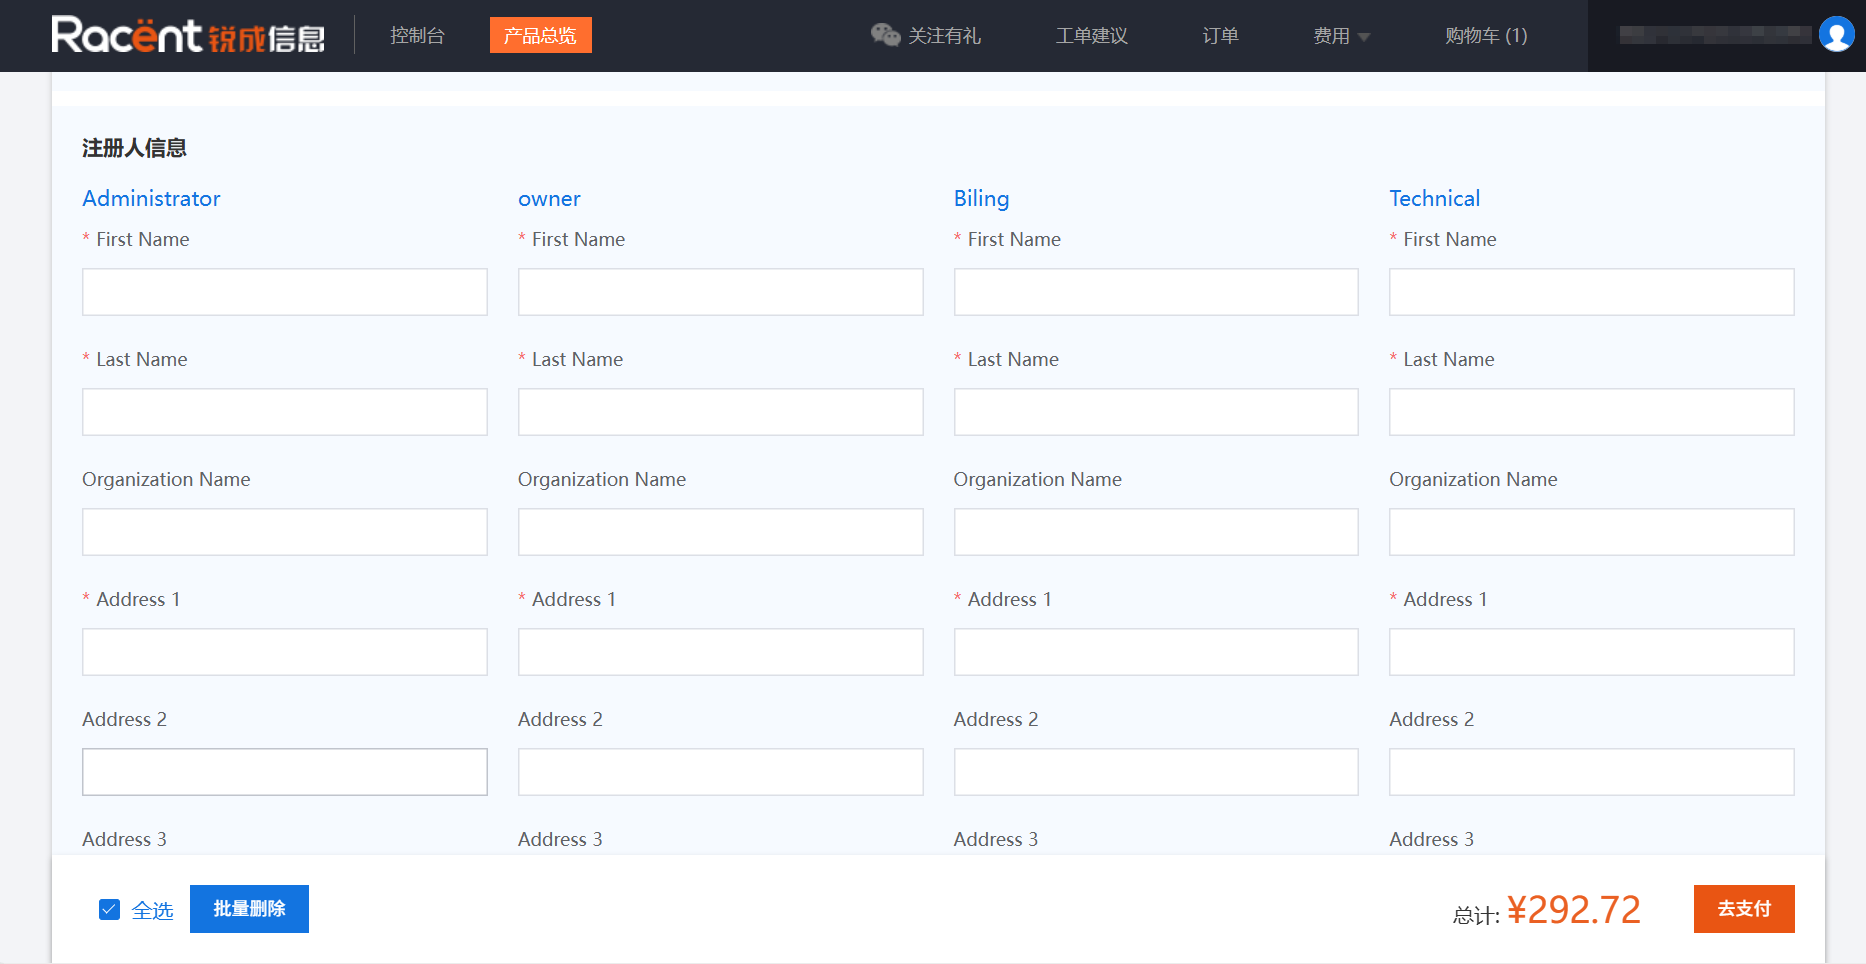Click the 去支付 pay button

tap(1744, 909)
